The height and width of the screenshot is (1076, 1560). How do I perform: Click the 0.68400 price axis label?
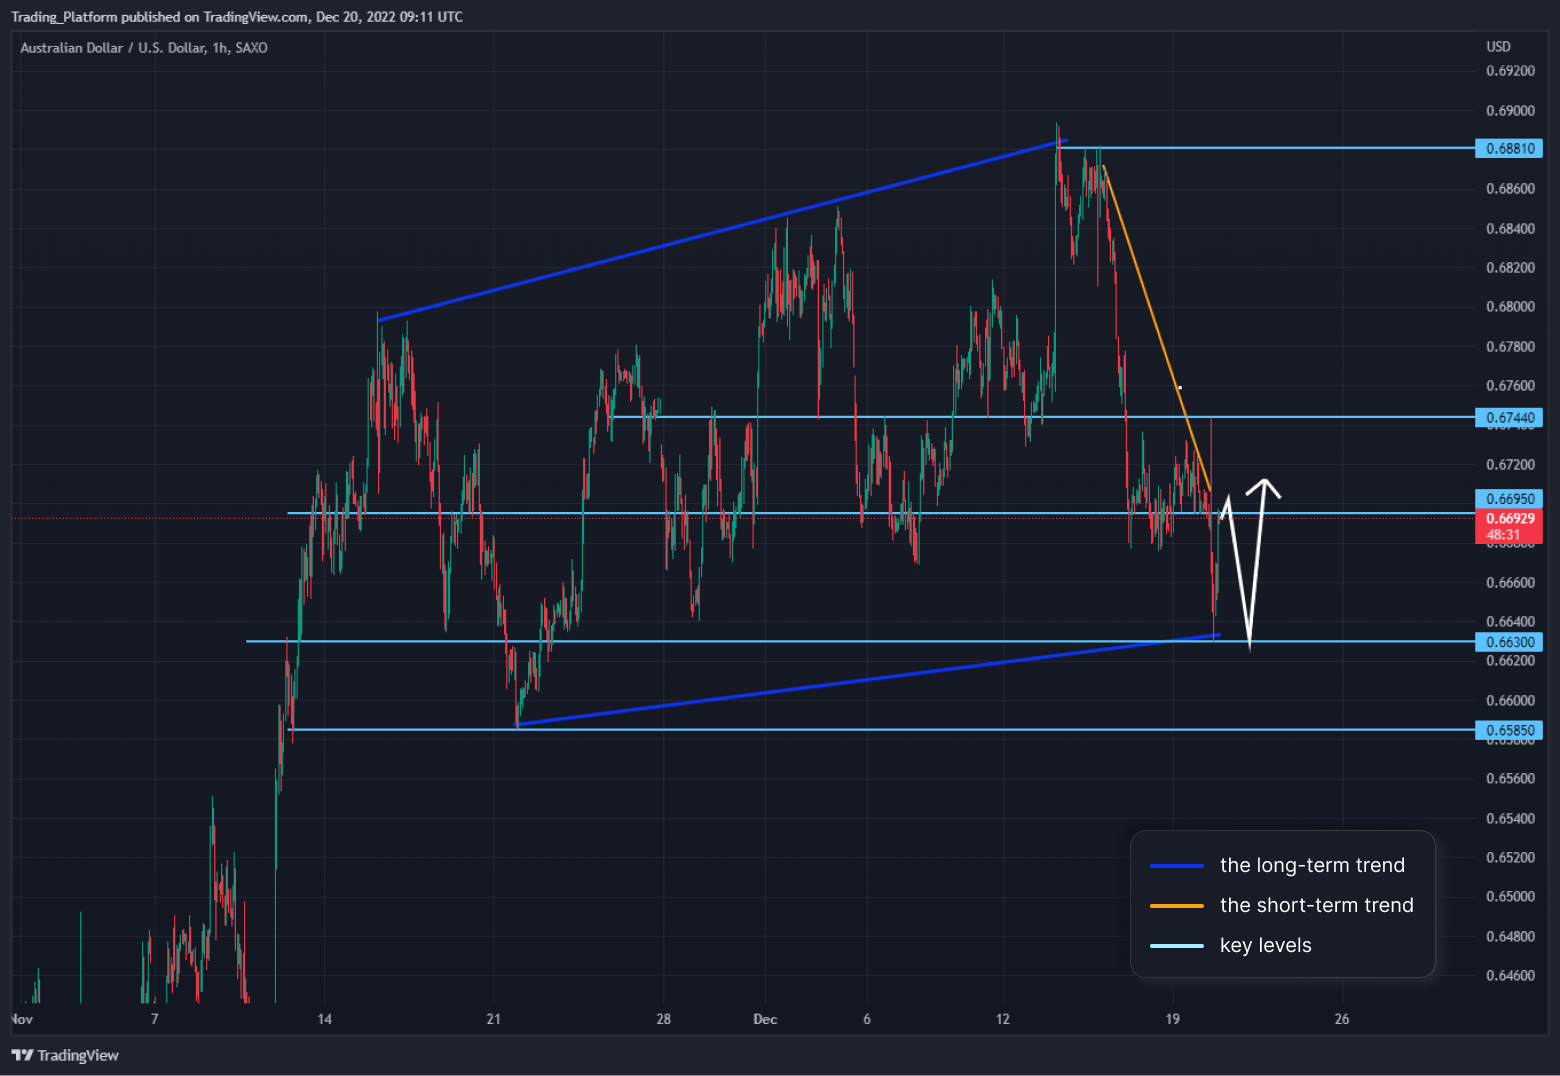click(1510, 229)
